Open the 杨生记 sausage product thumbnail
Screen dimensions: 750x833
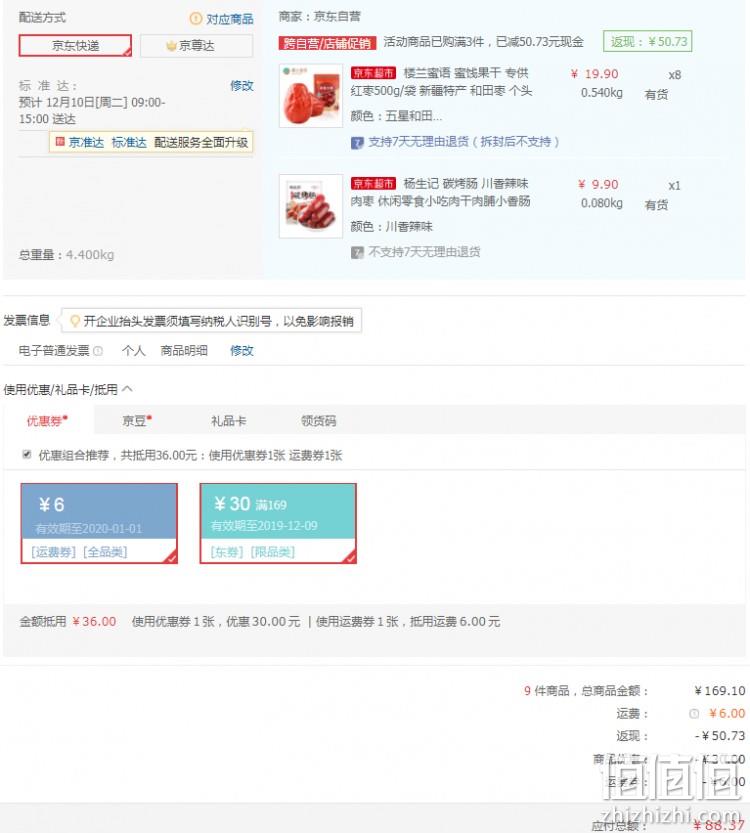coord(311,206)
